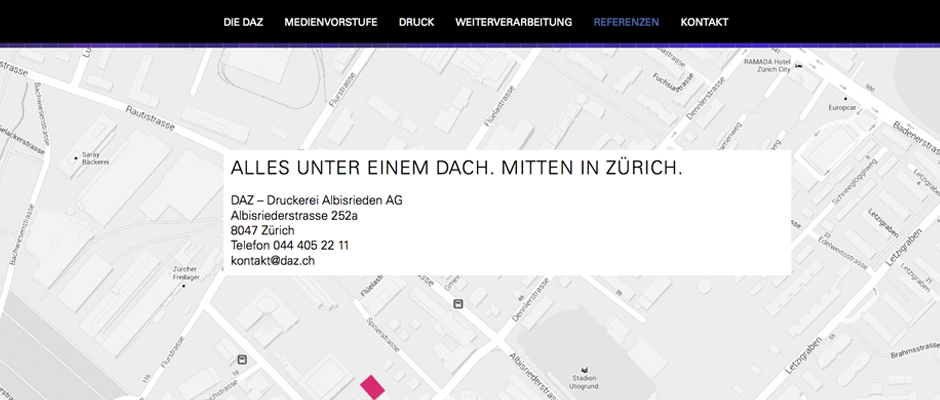
Task: Open the DIE DAZ menu item
Action: click(243, 22)
